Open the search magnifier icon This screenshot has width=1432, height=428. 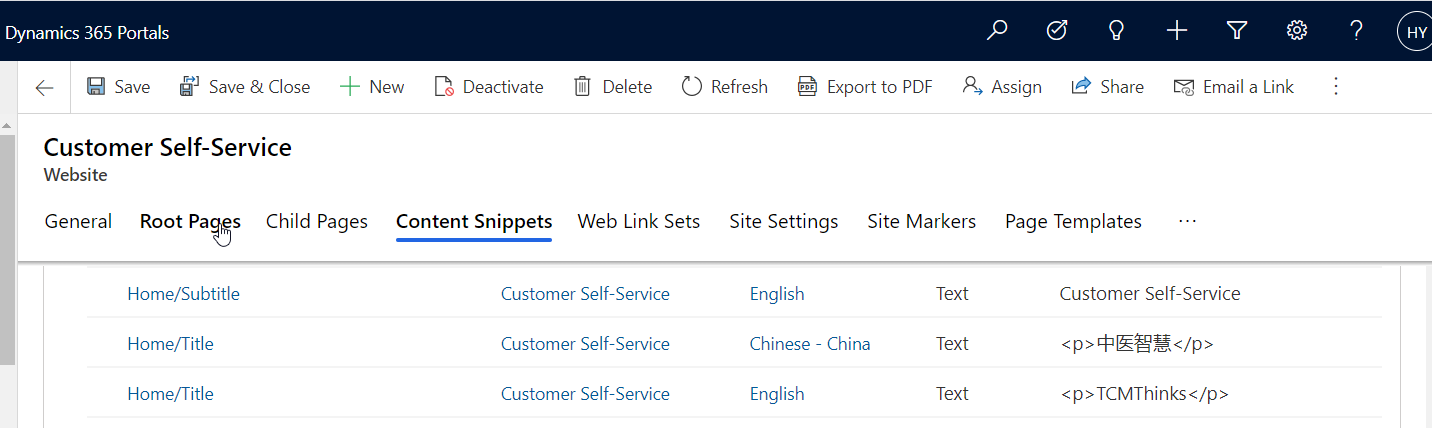[x=997, y=31]
